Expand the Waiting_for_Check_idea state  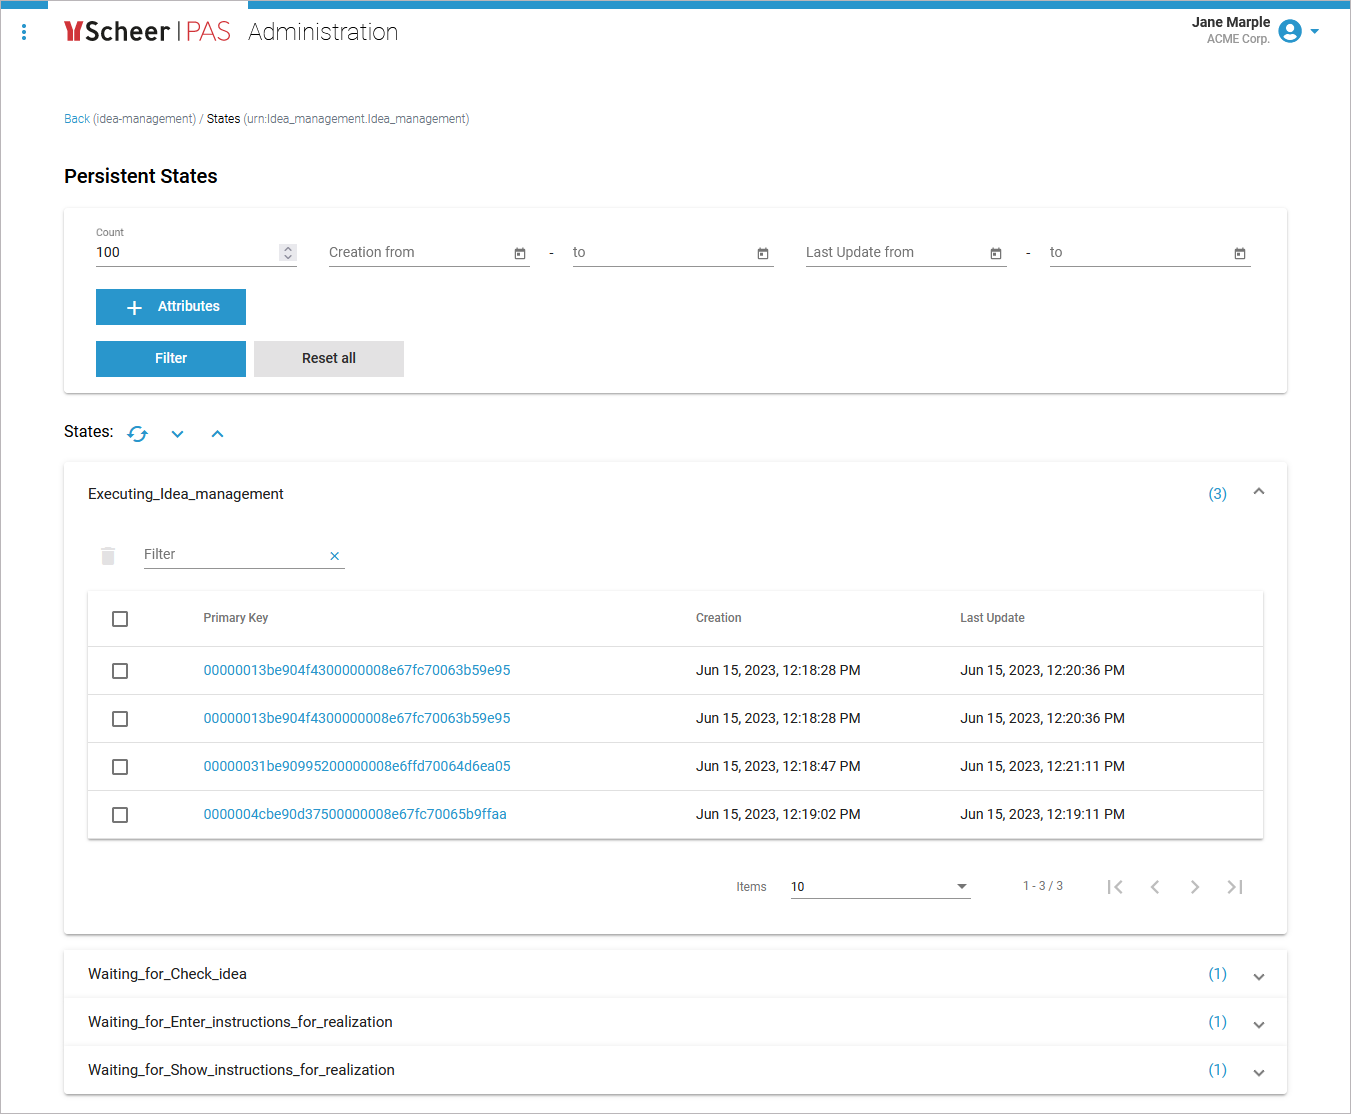[1259, 976]
